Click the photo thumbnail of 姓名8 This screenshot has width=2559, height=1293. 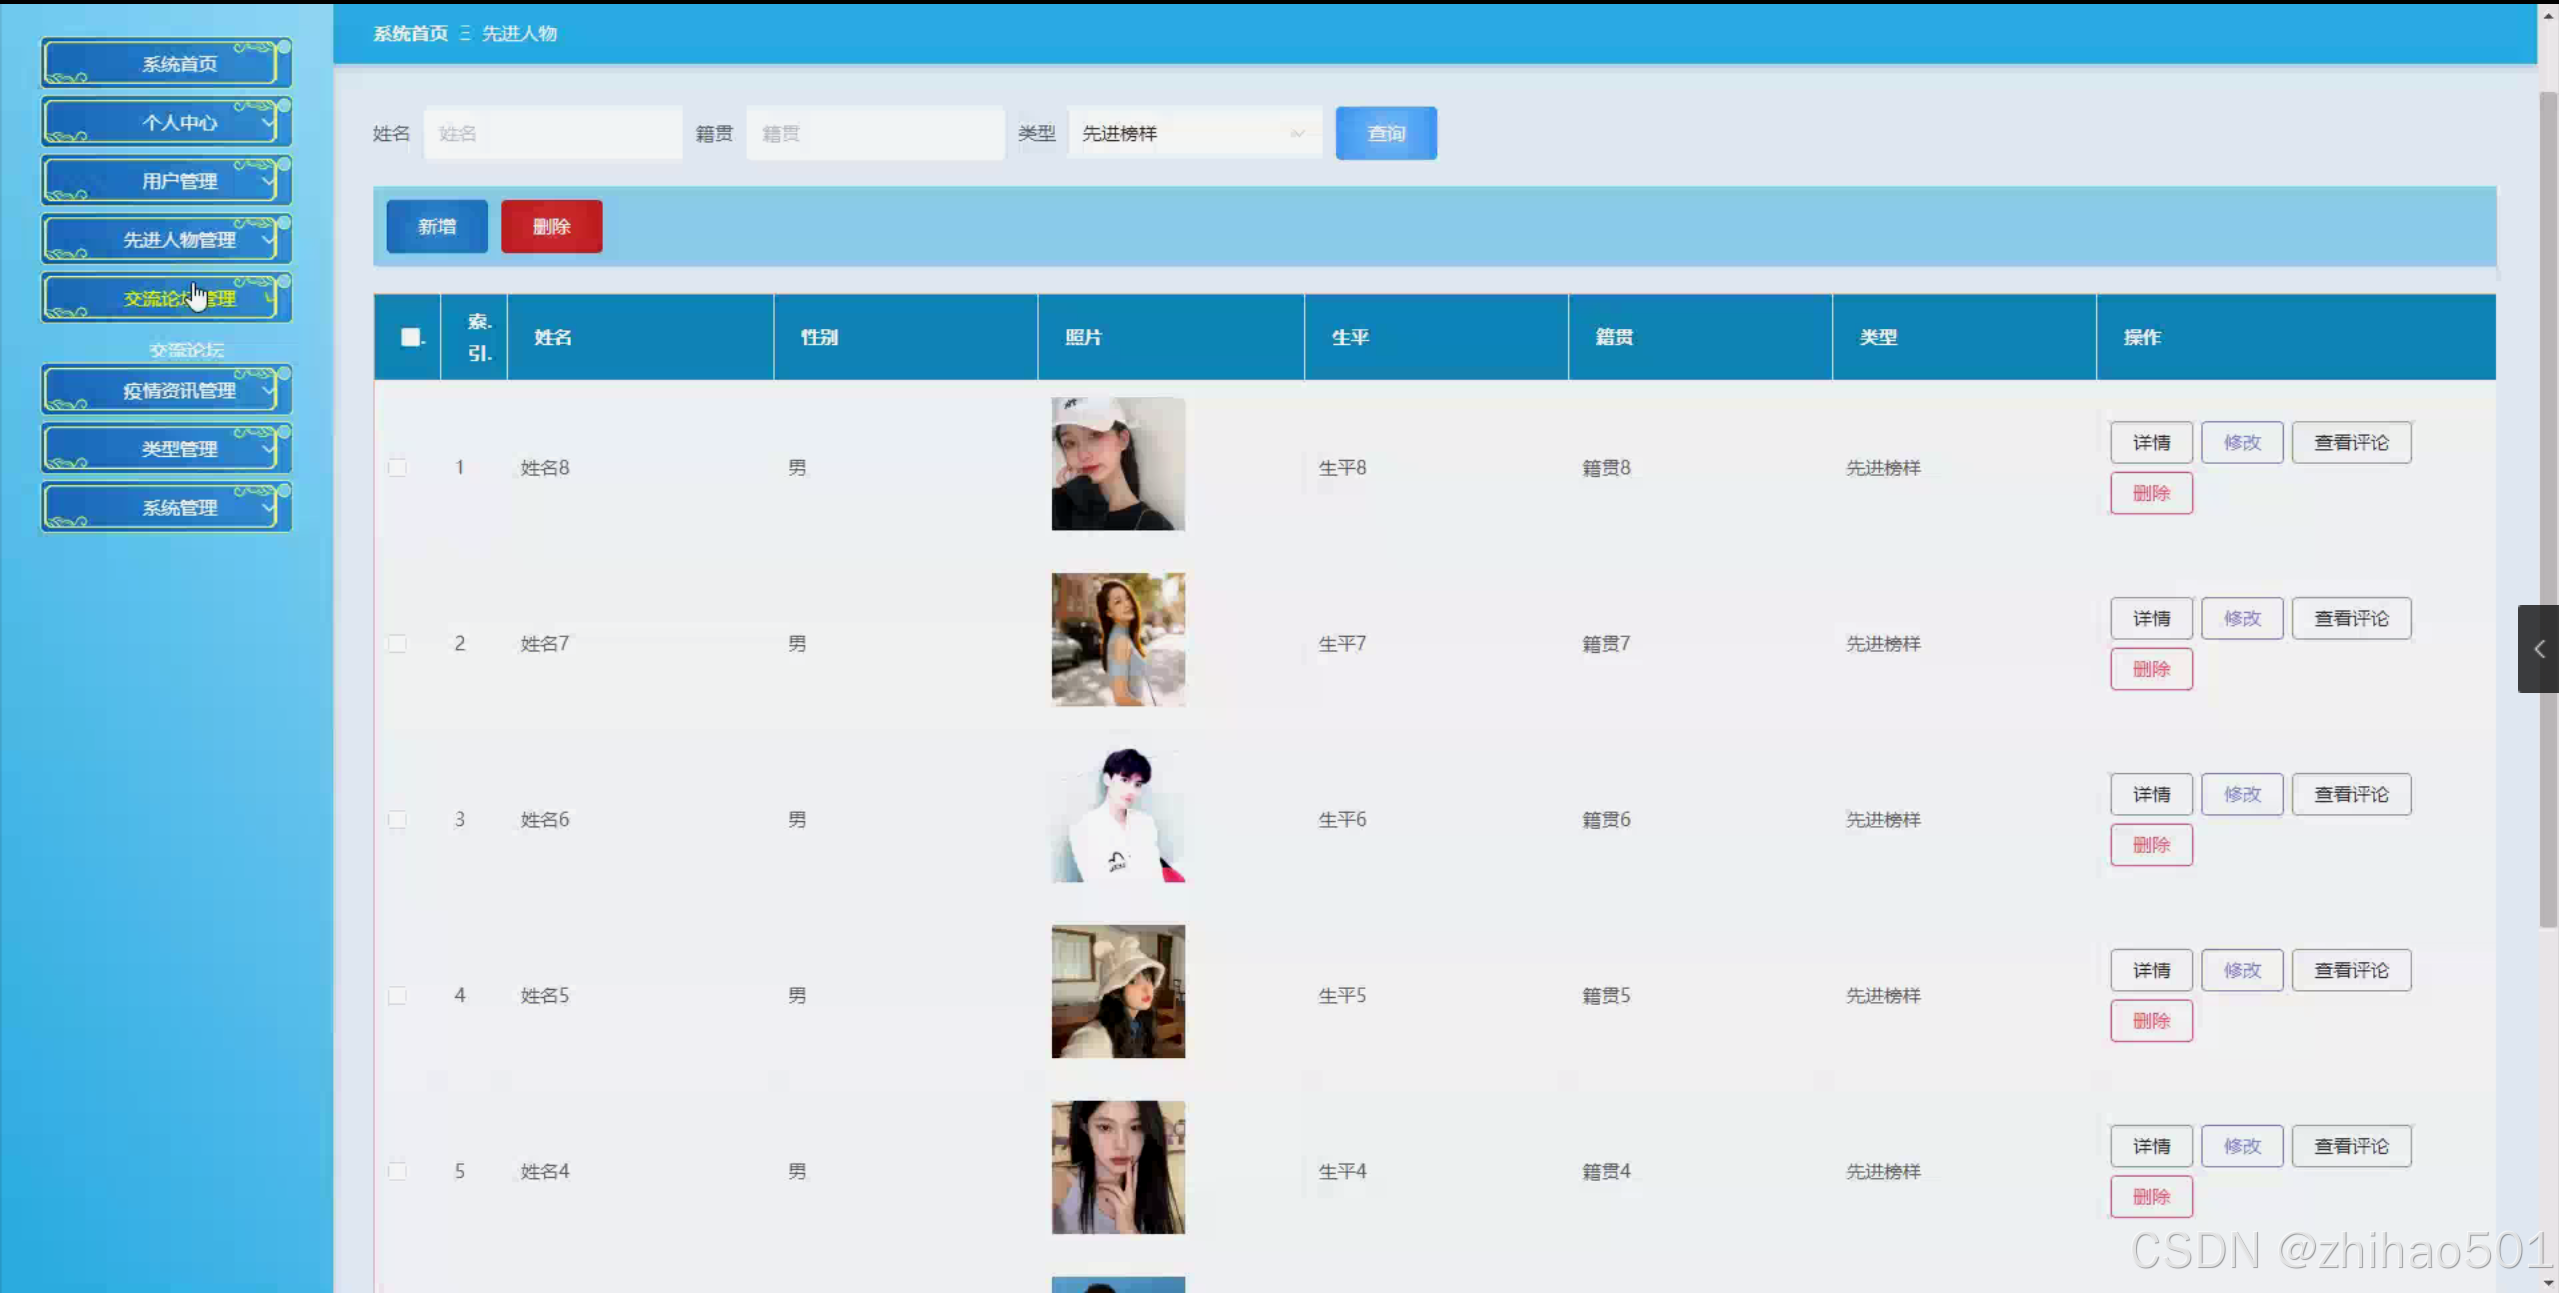click(1118, 464)
